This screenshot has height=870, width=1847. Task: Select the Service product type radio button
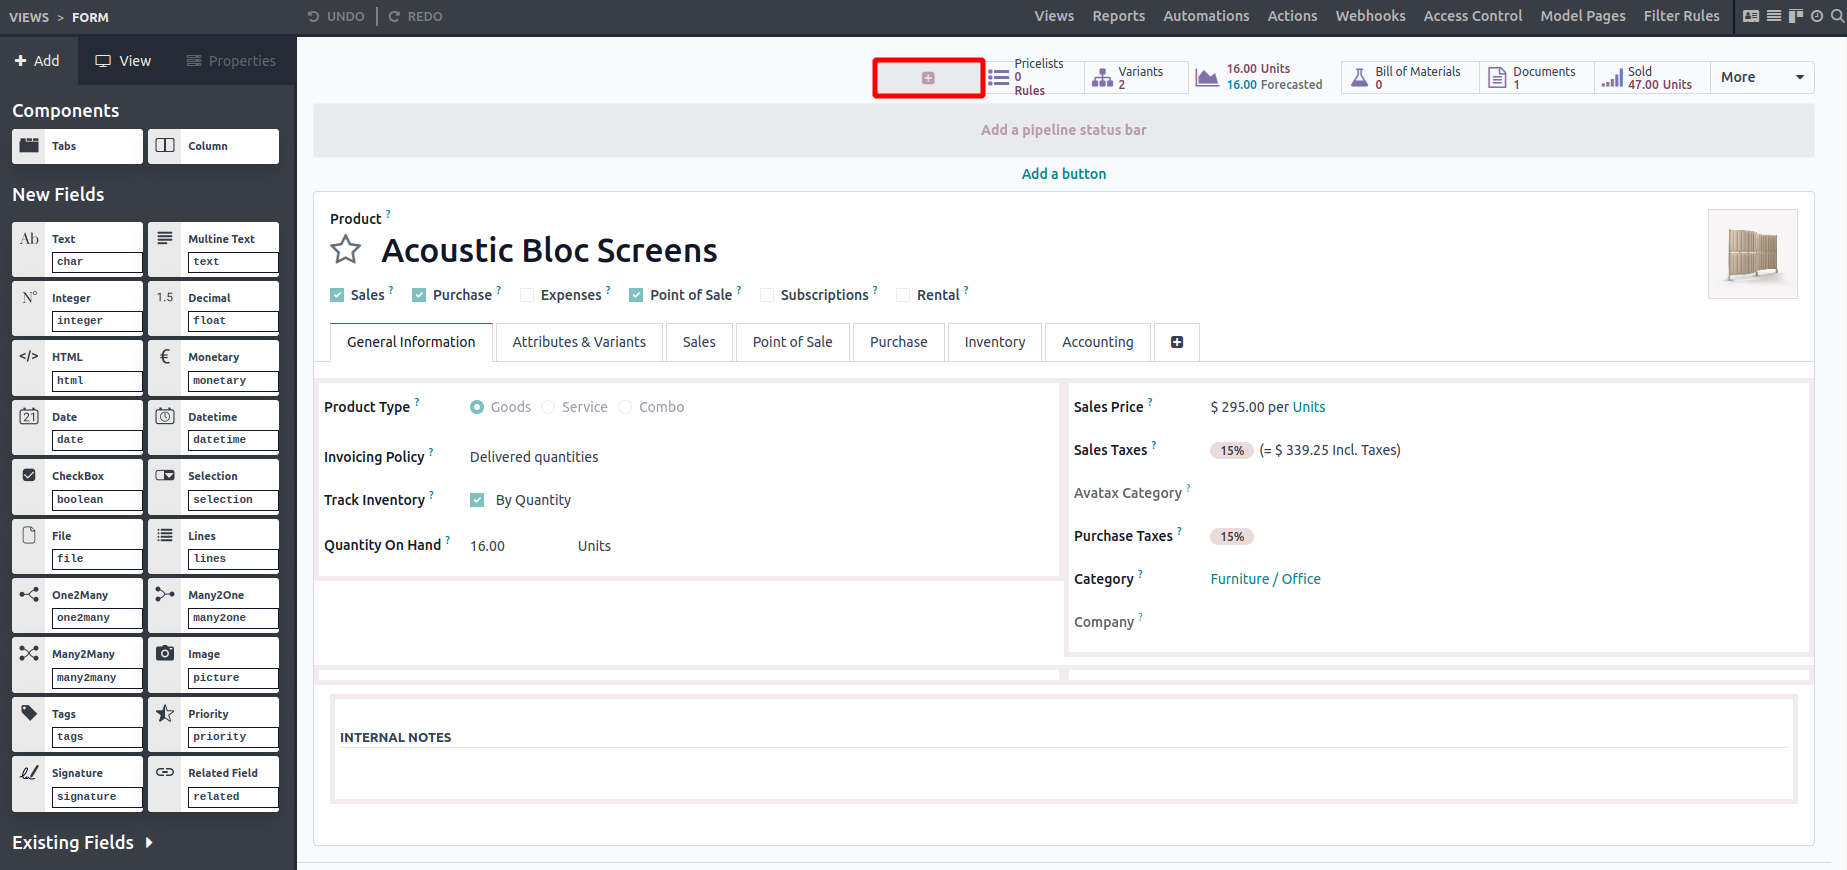[x=548, y=407]
